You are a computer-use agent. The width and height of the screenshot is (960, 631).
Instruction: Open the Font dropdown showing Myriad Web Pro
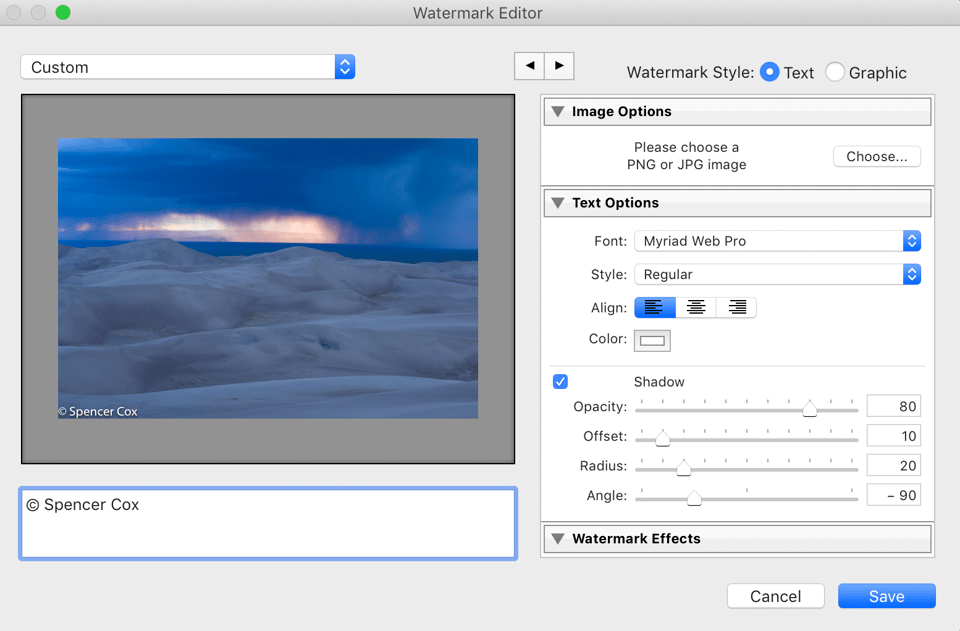778,241
